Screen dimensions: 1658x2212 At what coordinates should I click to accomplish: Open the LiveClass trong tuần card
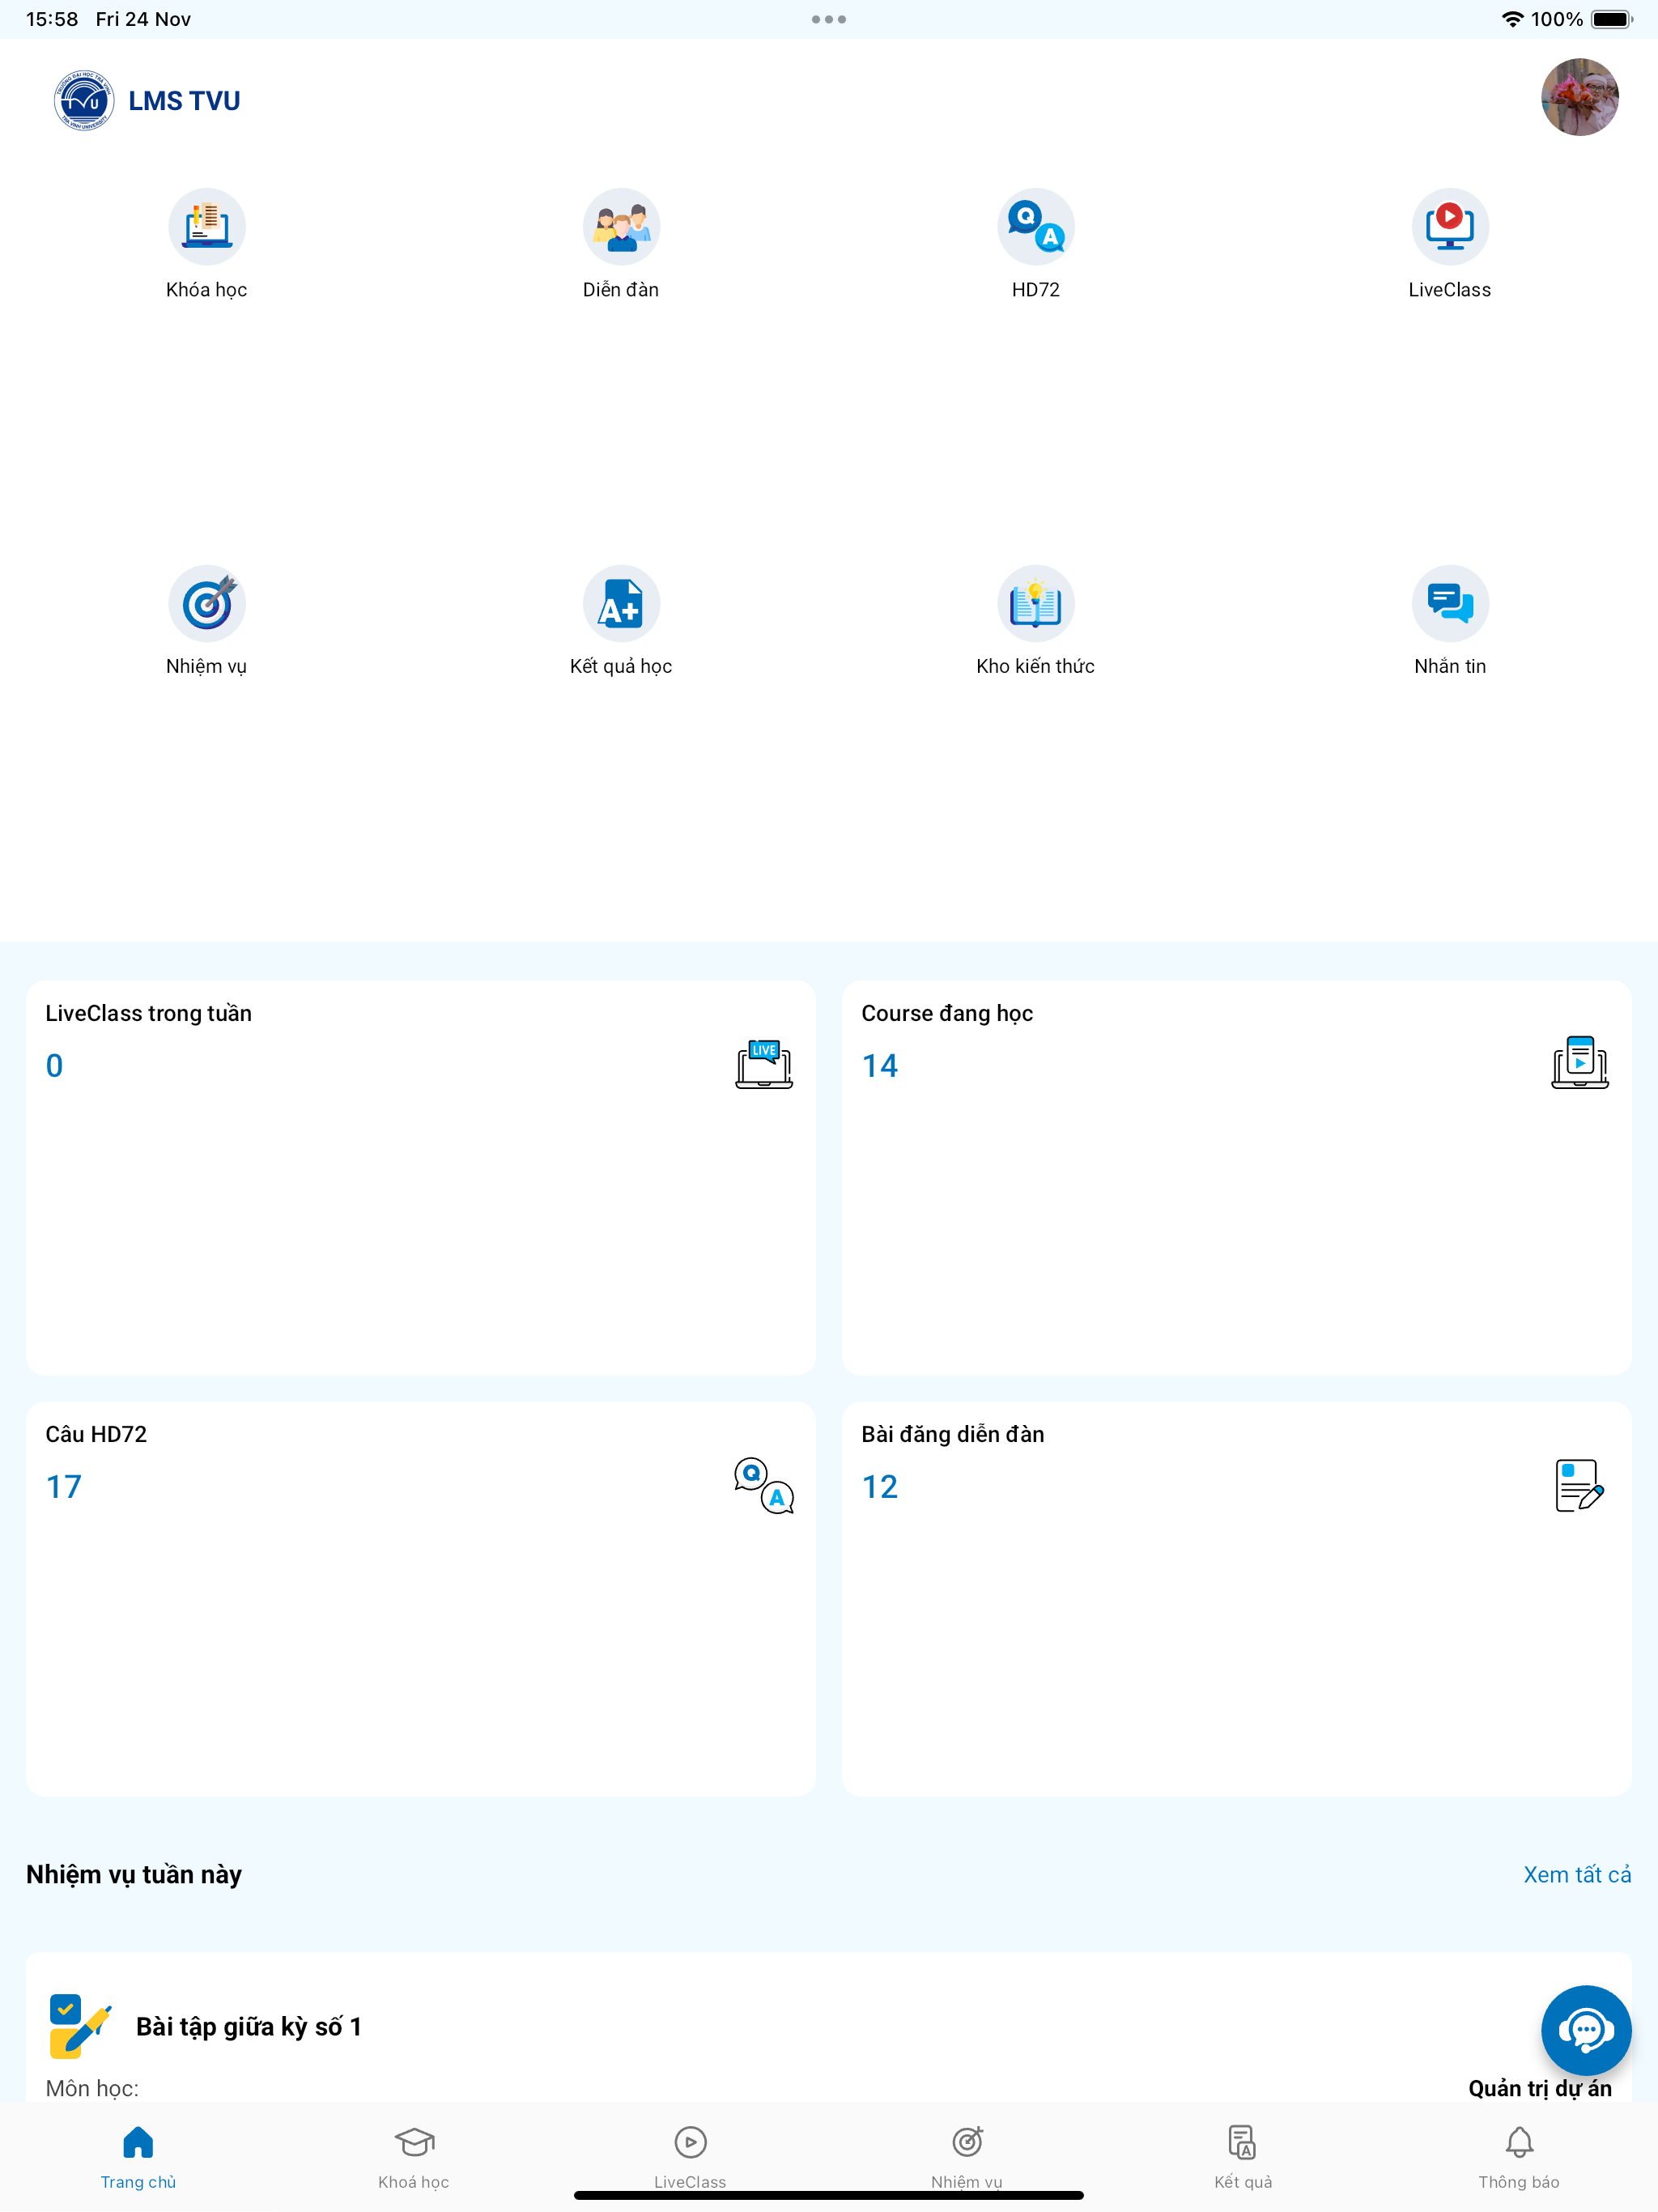(421, 1178)
